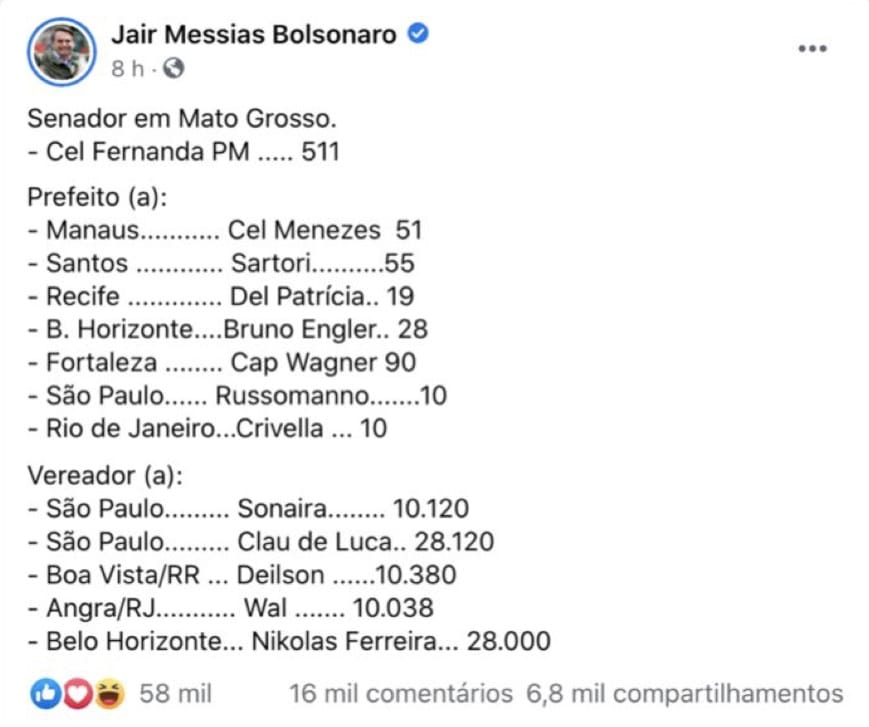The height and width of the screenshot is (727, 869).
Task: Click the Senador em Mato Grosso line
Action: coord(182,119)
